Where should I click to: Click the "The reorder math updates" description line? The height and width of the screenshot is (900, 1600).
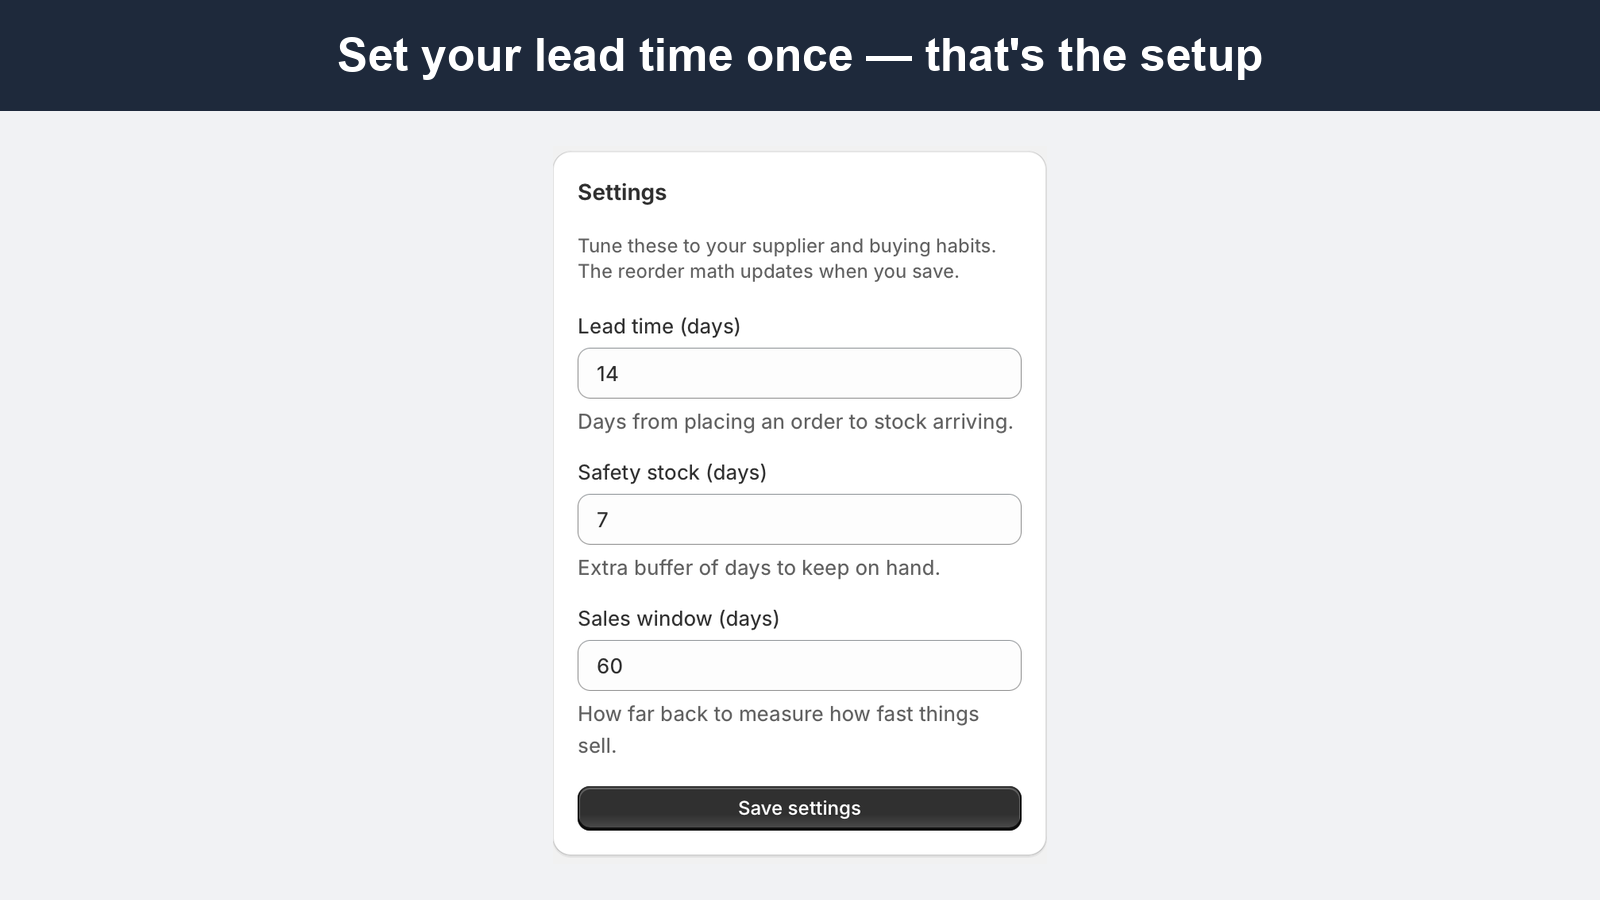pos(768,272)
